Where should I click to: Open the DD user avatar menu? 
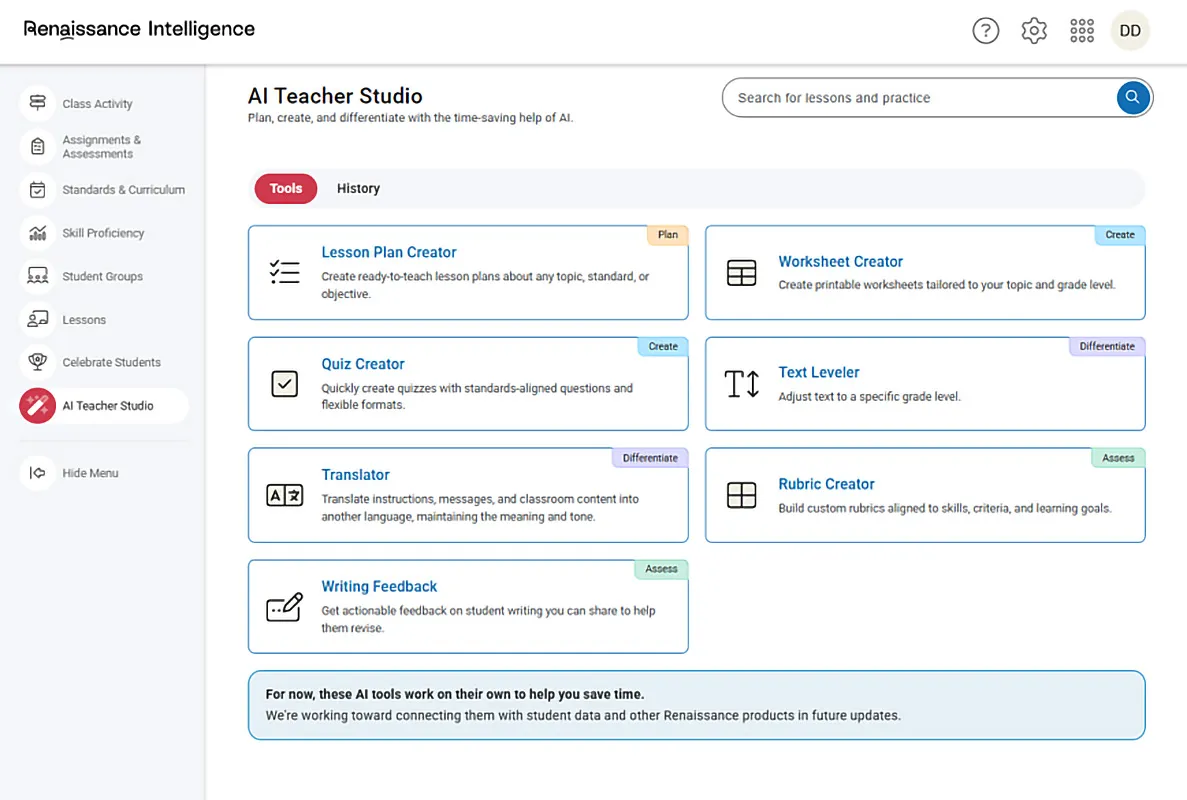1129,31
